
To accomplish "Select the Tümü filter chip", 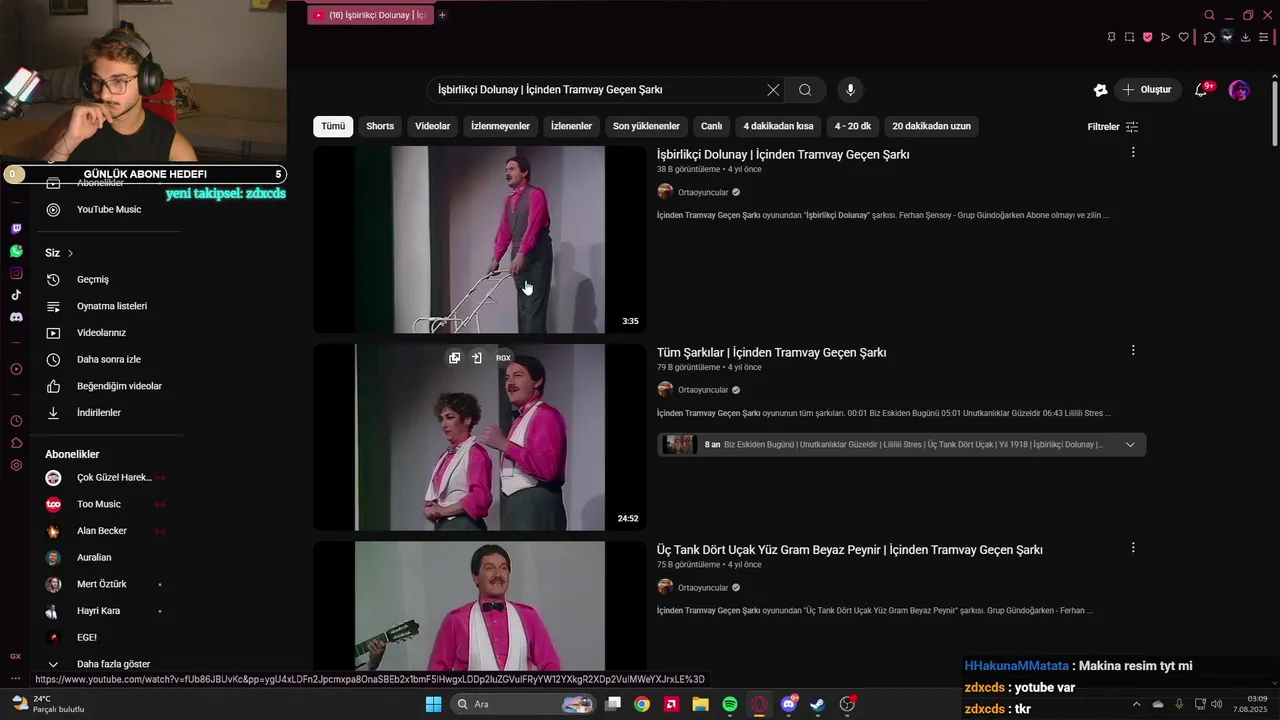I will click(333, 126).
